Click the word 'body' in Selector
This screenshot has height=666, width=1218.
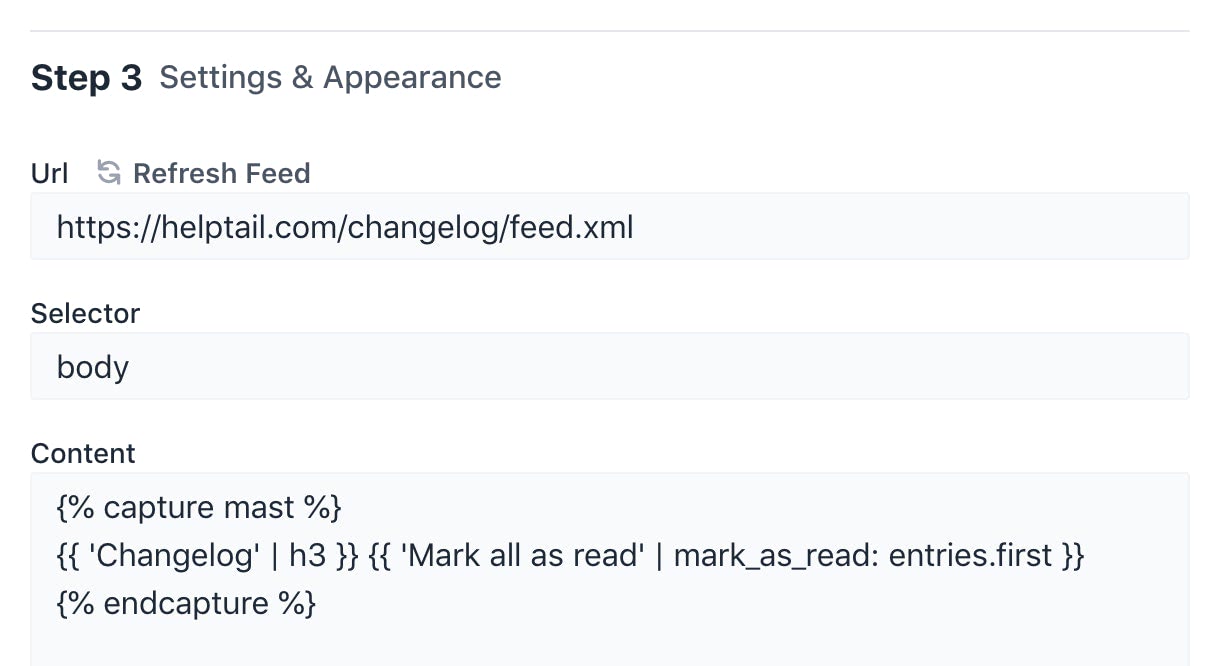click(x=93, y=367)
